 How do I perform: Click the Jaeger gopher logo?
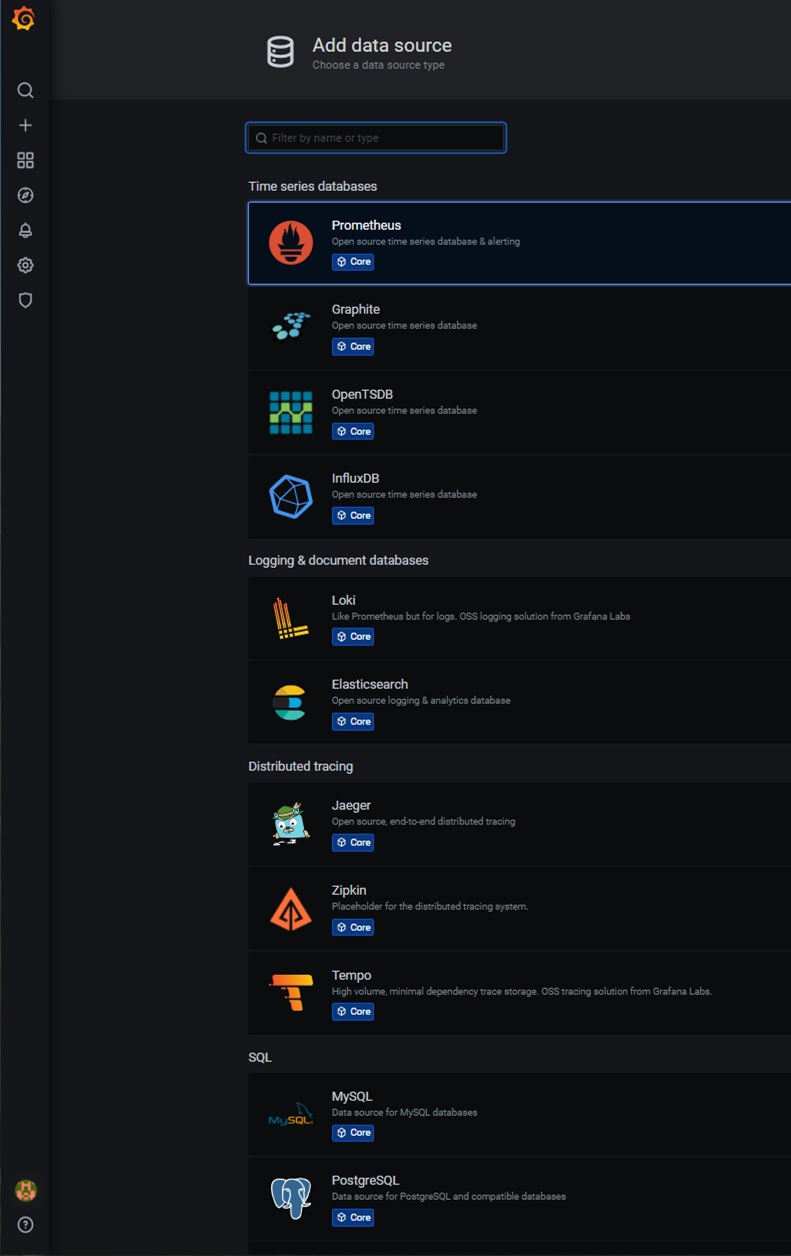click(x=291, y=824)
